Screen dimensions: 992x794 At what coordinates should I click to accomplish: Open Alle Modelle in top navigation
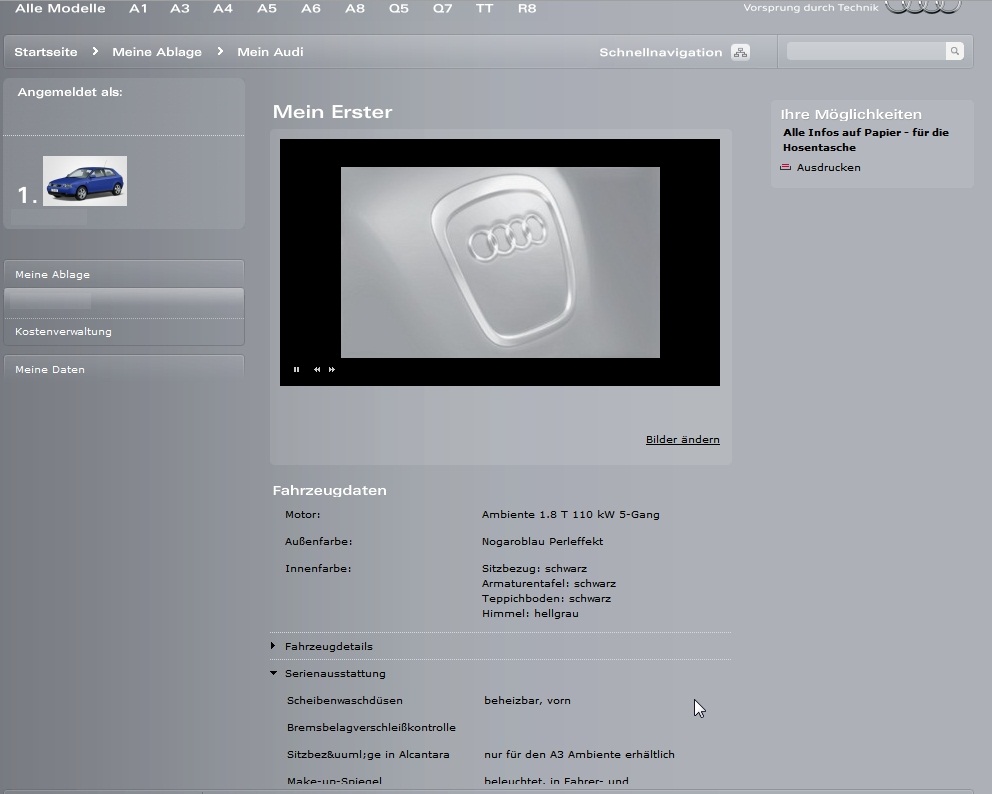[x=60, y=8]
